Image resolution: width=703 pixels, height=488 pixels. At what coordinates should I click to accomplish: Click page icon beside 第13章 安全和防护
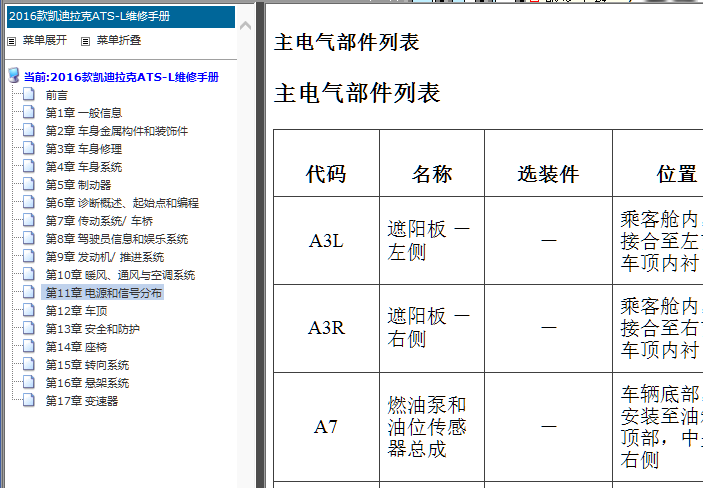(29, 327)
